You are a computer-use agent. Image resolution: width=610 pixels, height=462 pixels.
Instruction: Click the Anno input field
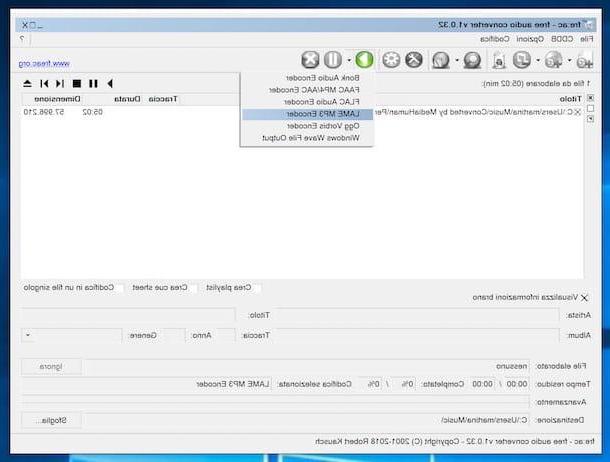click(x=175, y=335)
